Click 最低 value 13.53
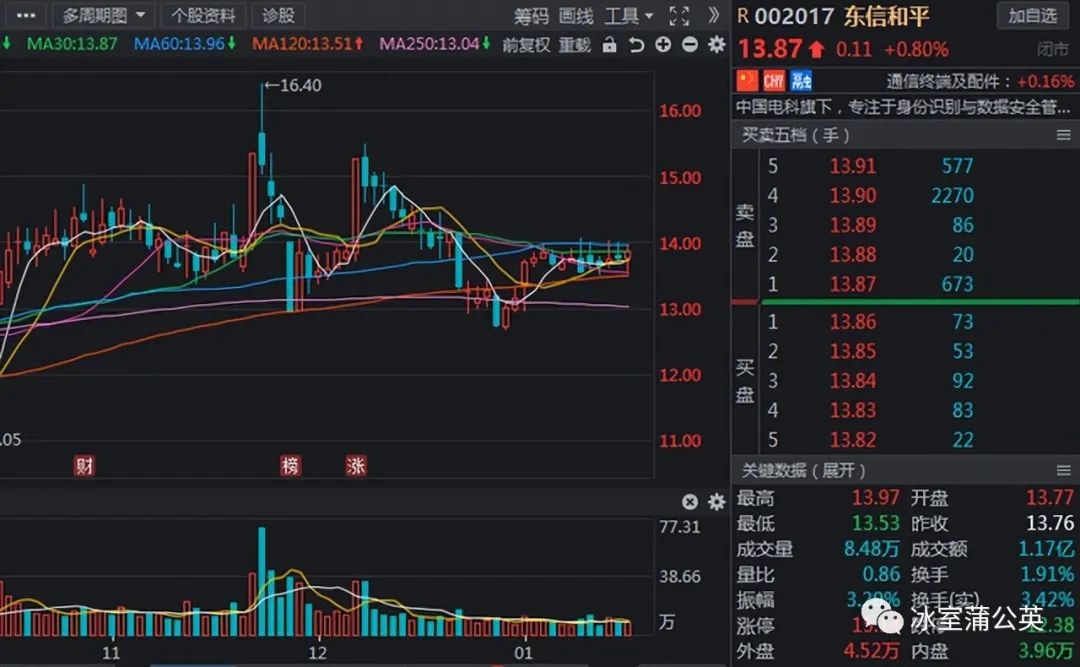Screen dimensions: 1080x667 coord(875,523)
